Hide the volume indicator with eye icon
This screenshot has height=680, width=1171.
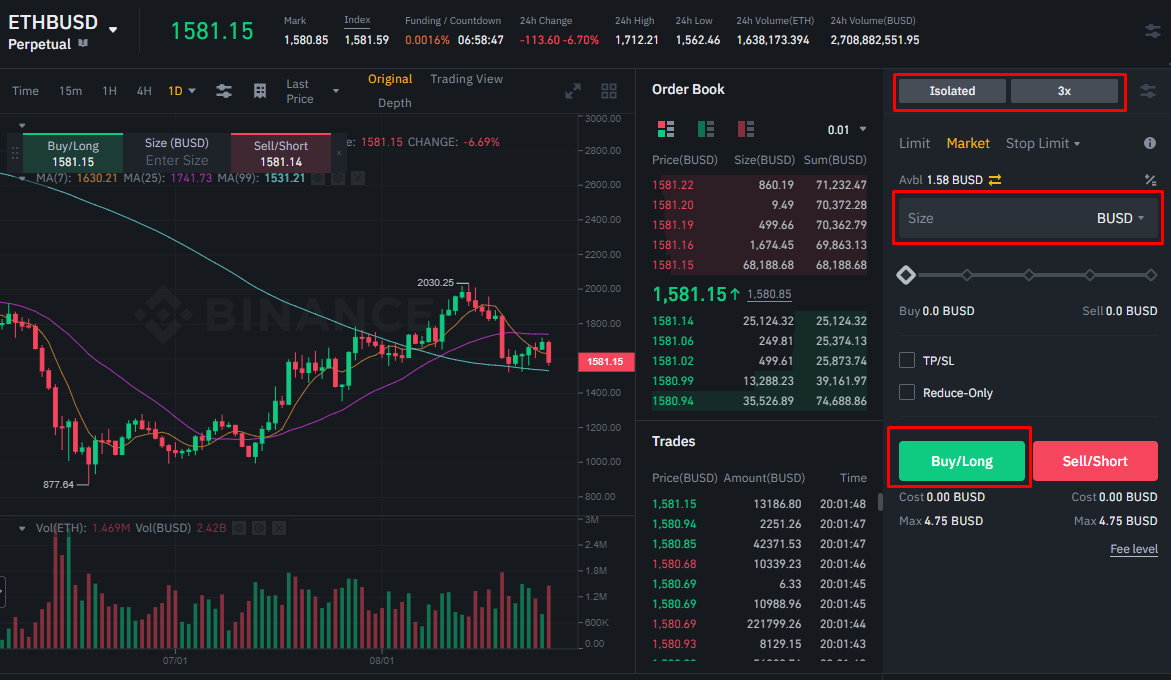point(239,528)
